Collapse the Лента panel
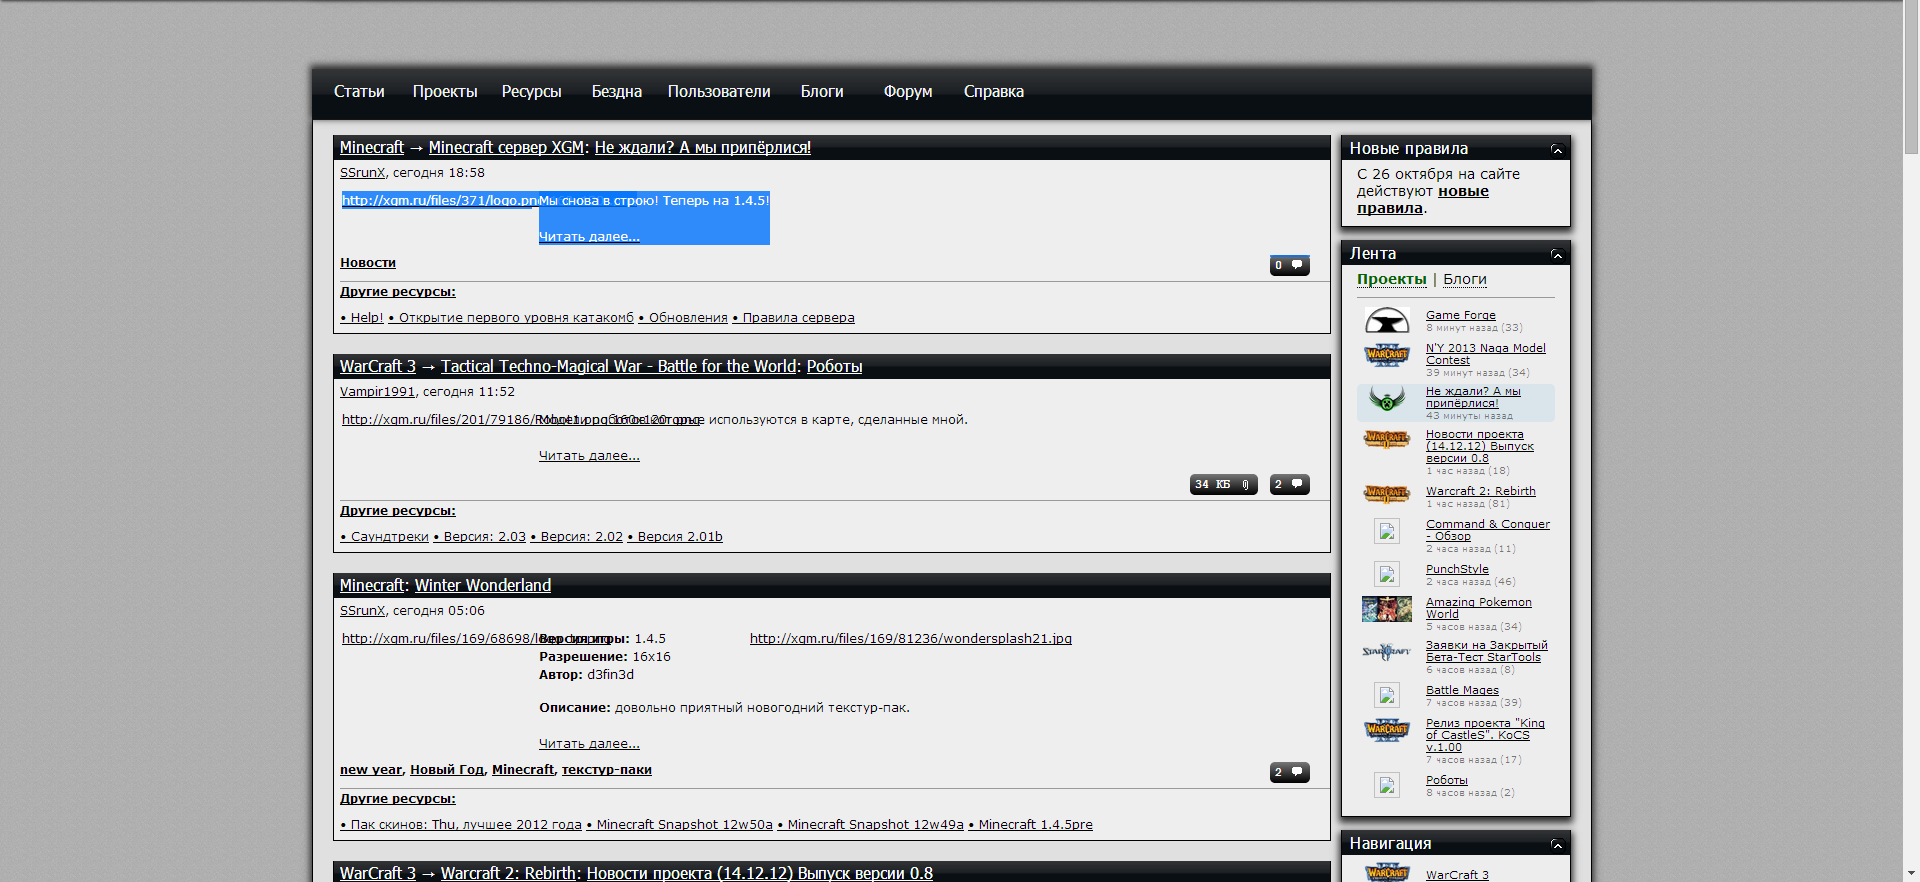Screen dimensions: 1920x882 click(x=1557, y=254)
